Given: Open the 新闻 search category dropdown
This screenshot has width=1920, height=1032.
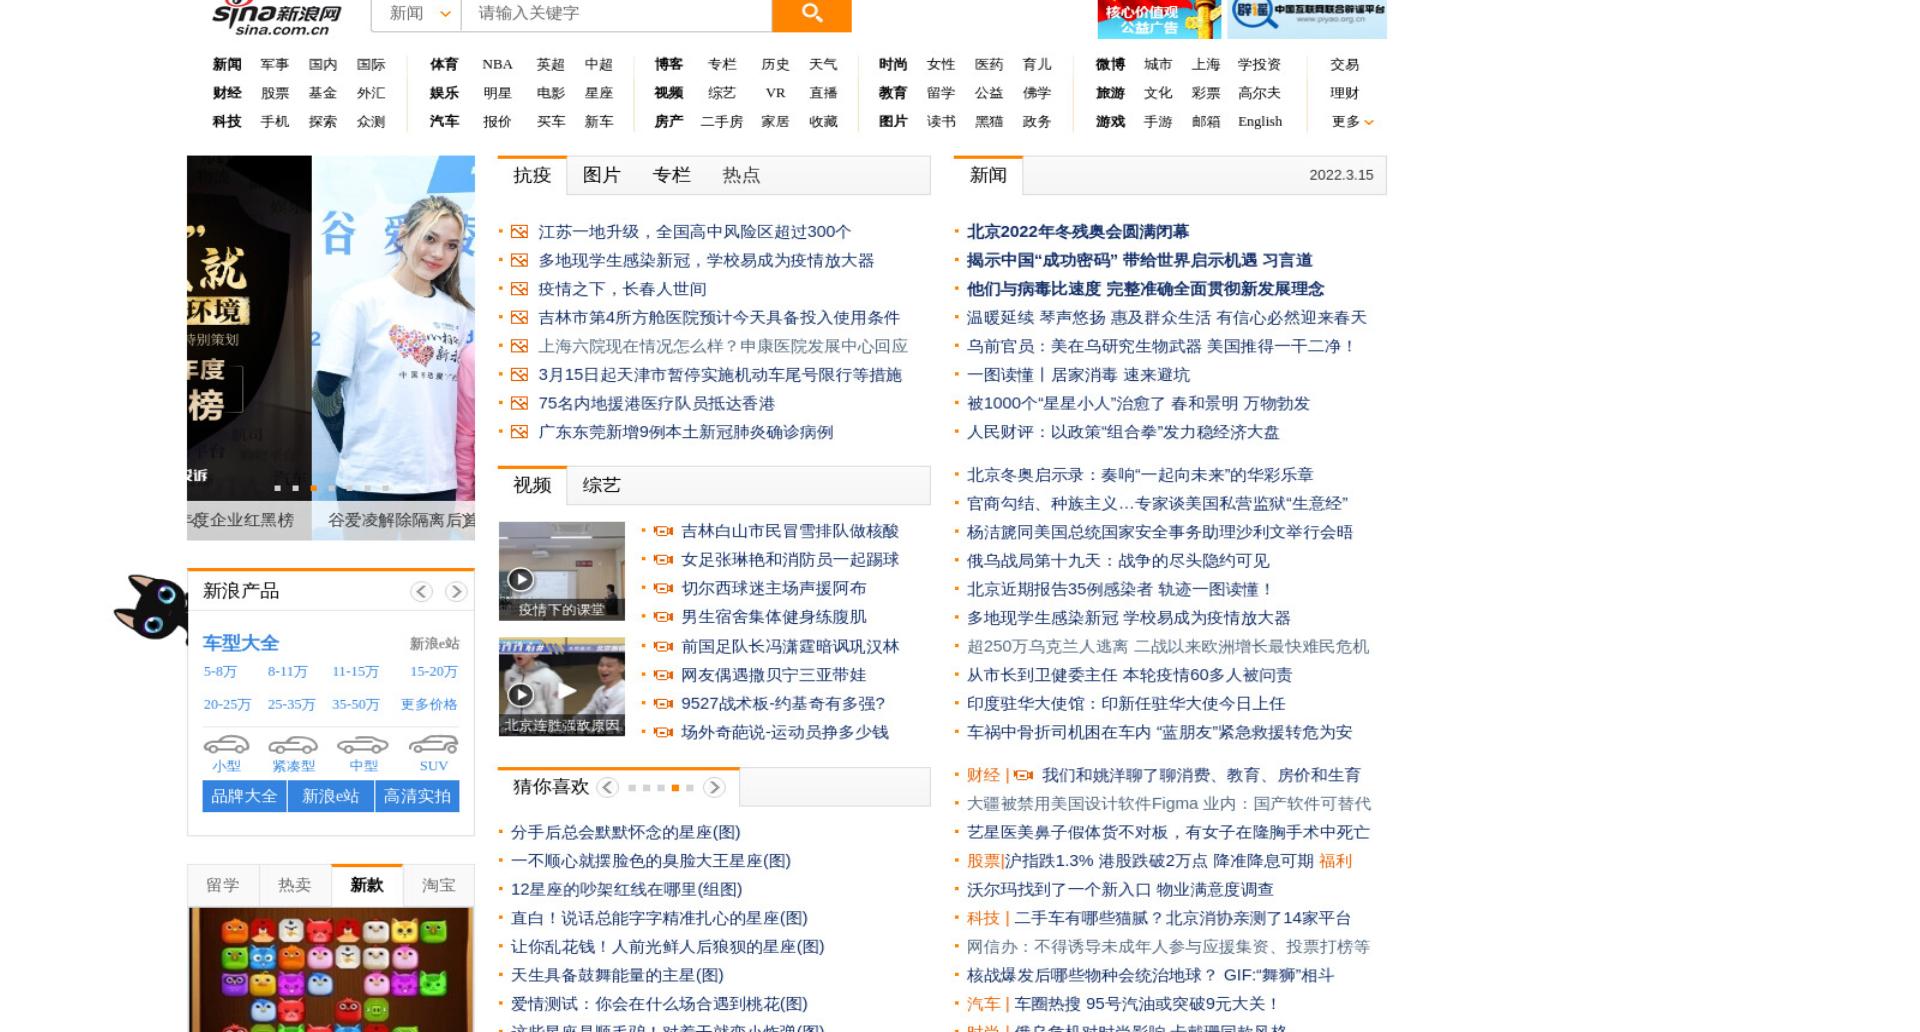Looking at the screenshot, I should pyautogui.click(x=416, y=14).
